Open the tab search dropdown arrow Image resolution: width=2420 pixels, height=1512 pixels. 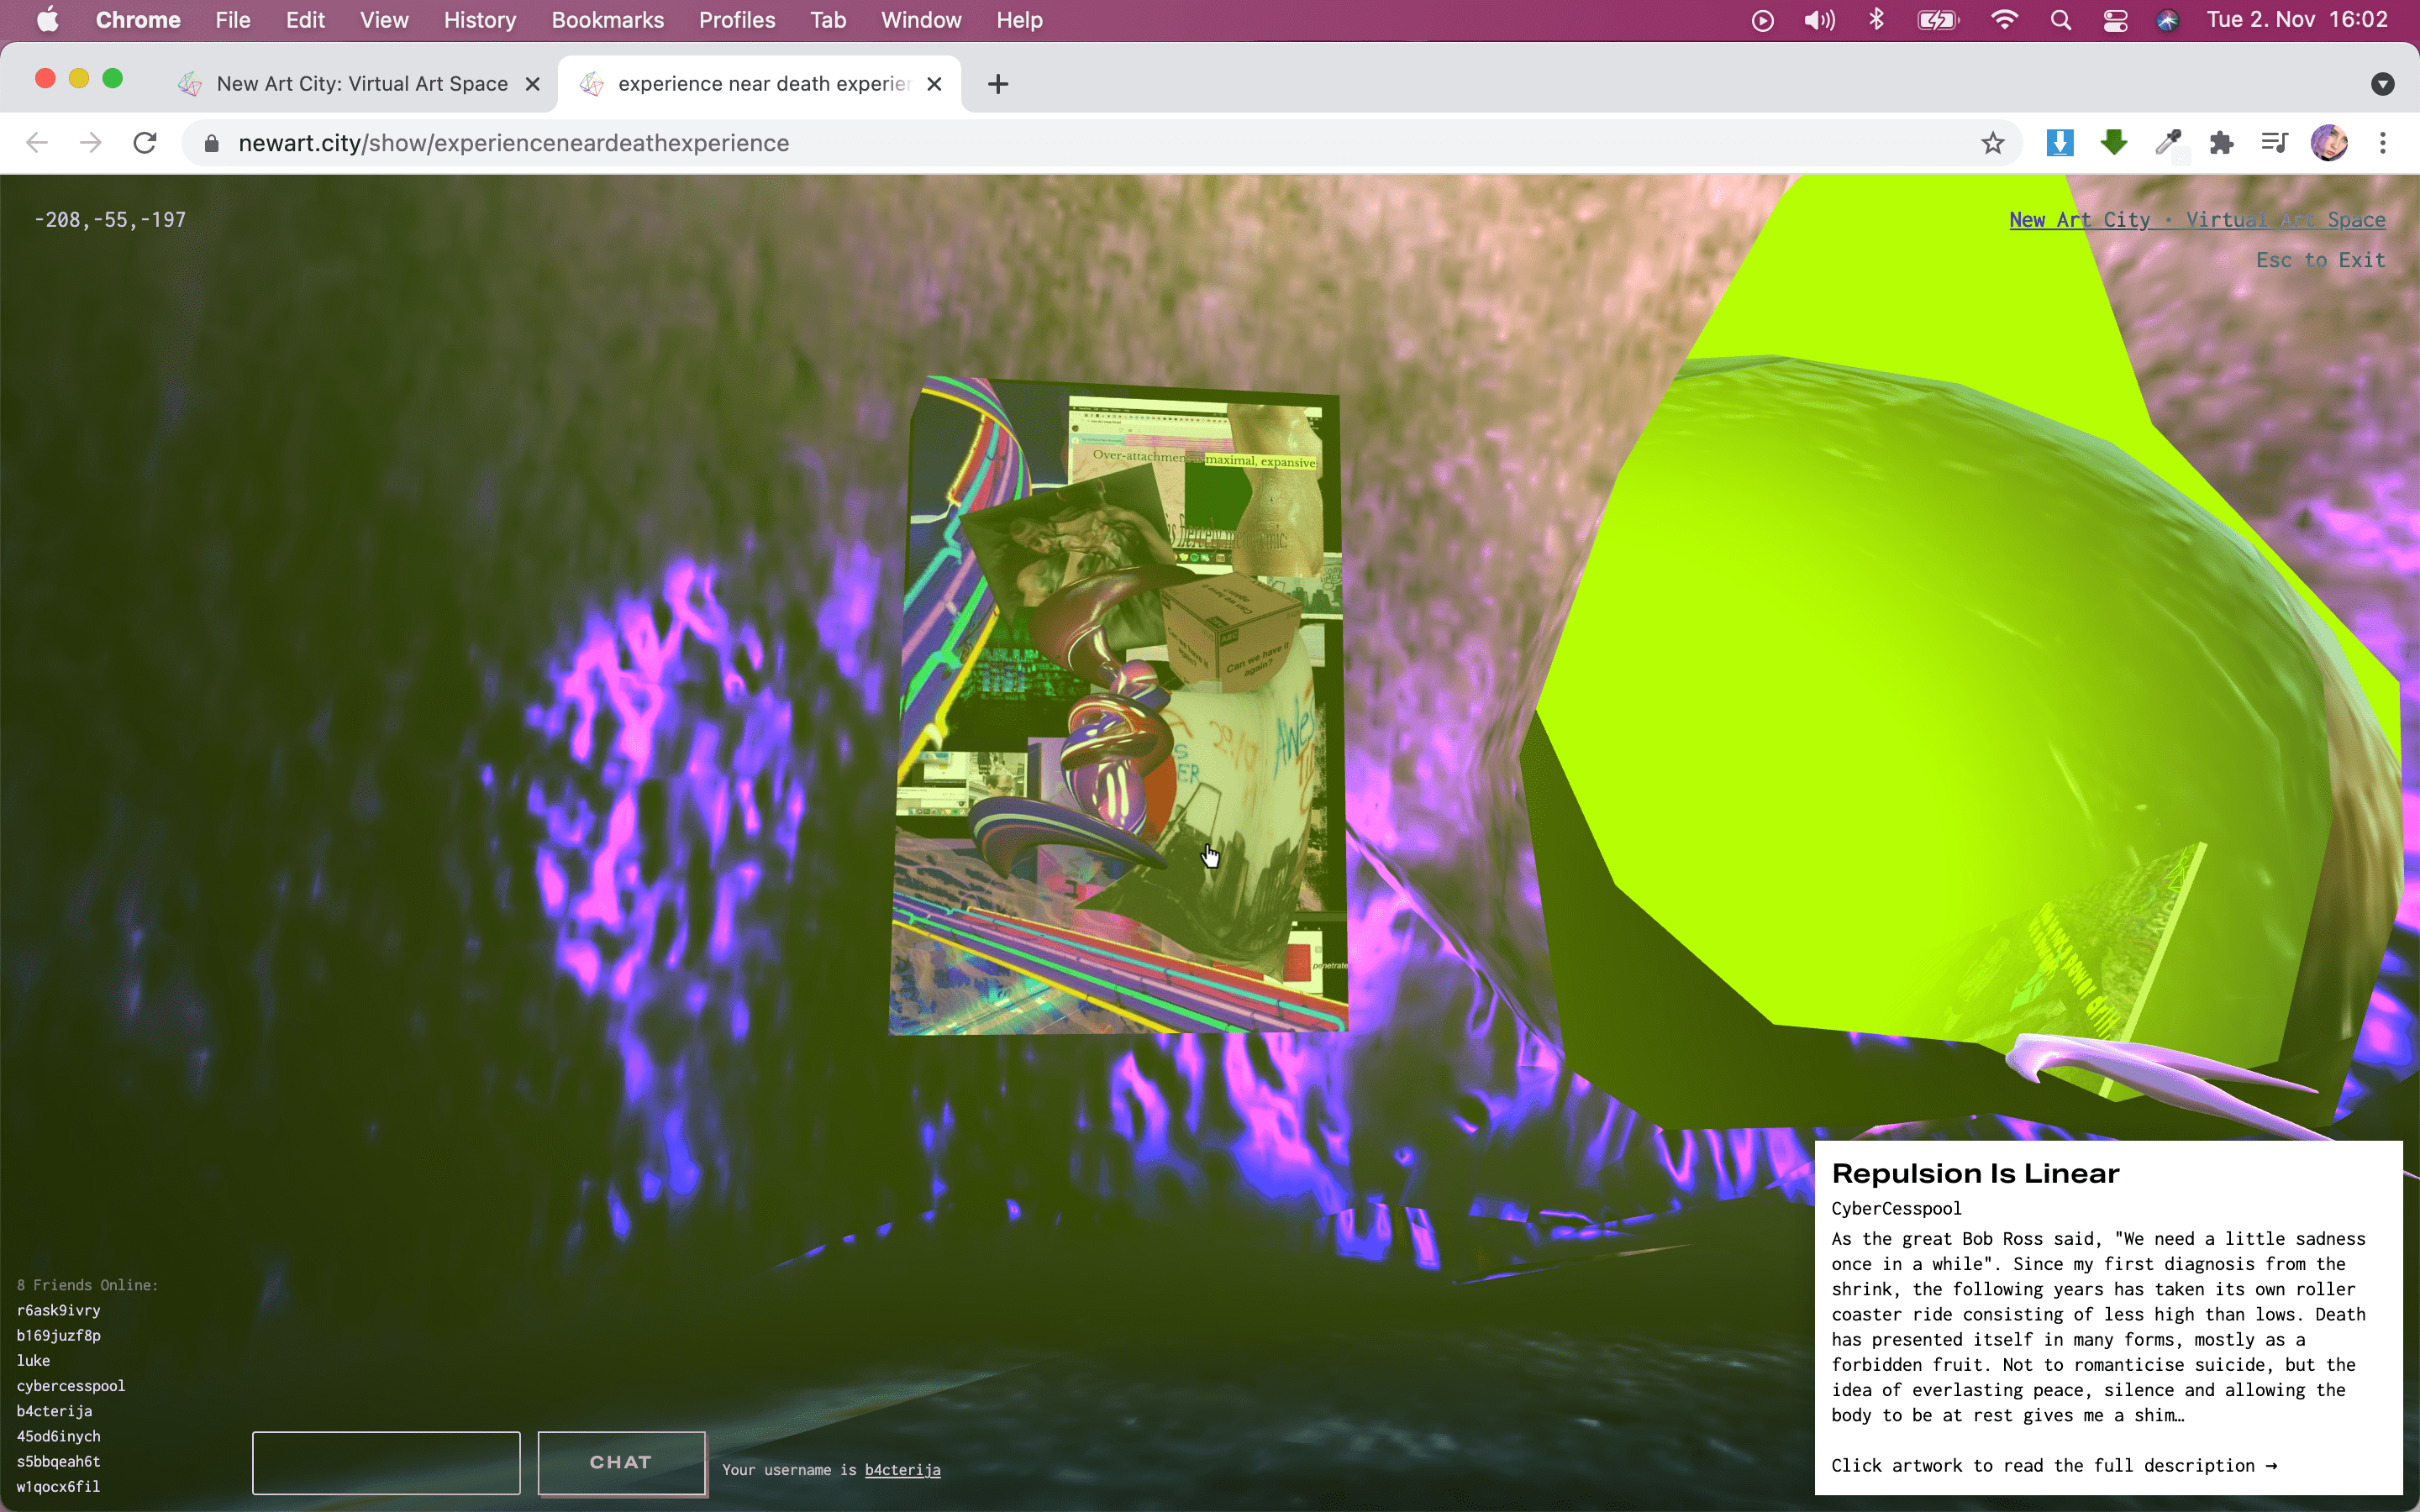point(2383,84)
